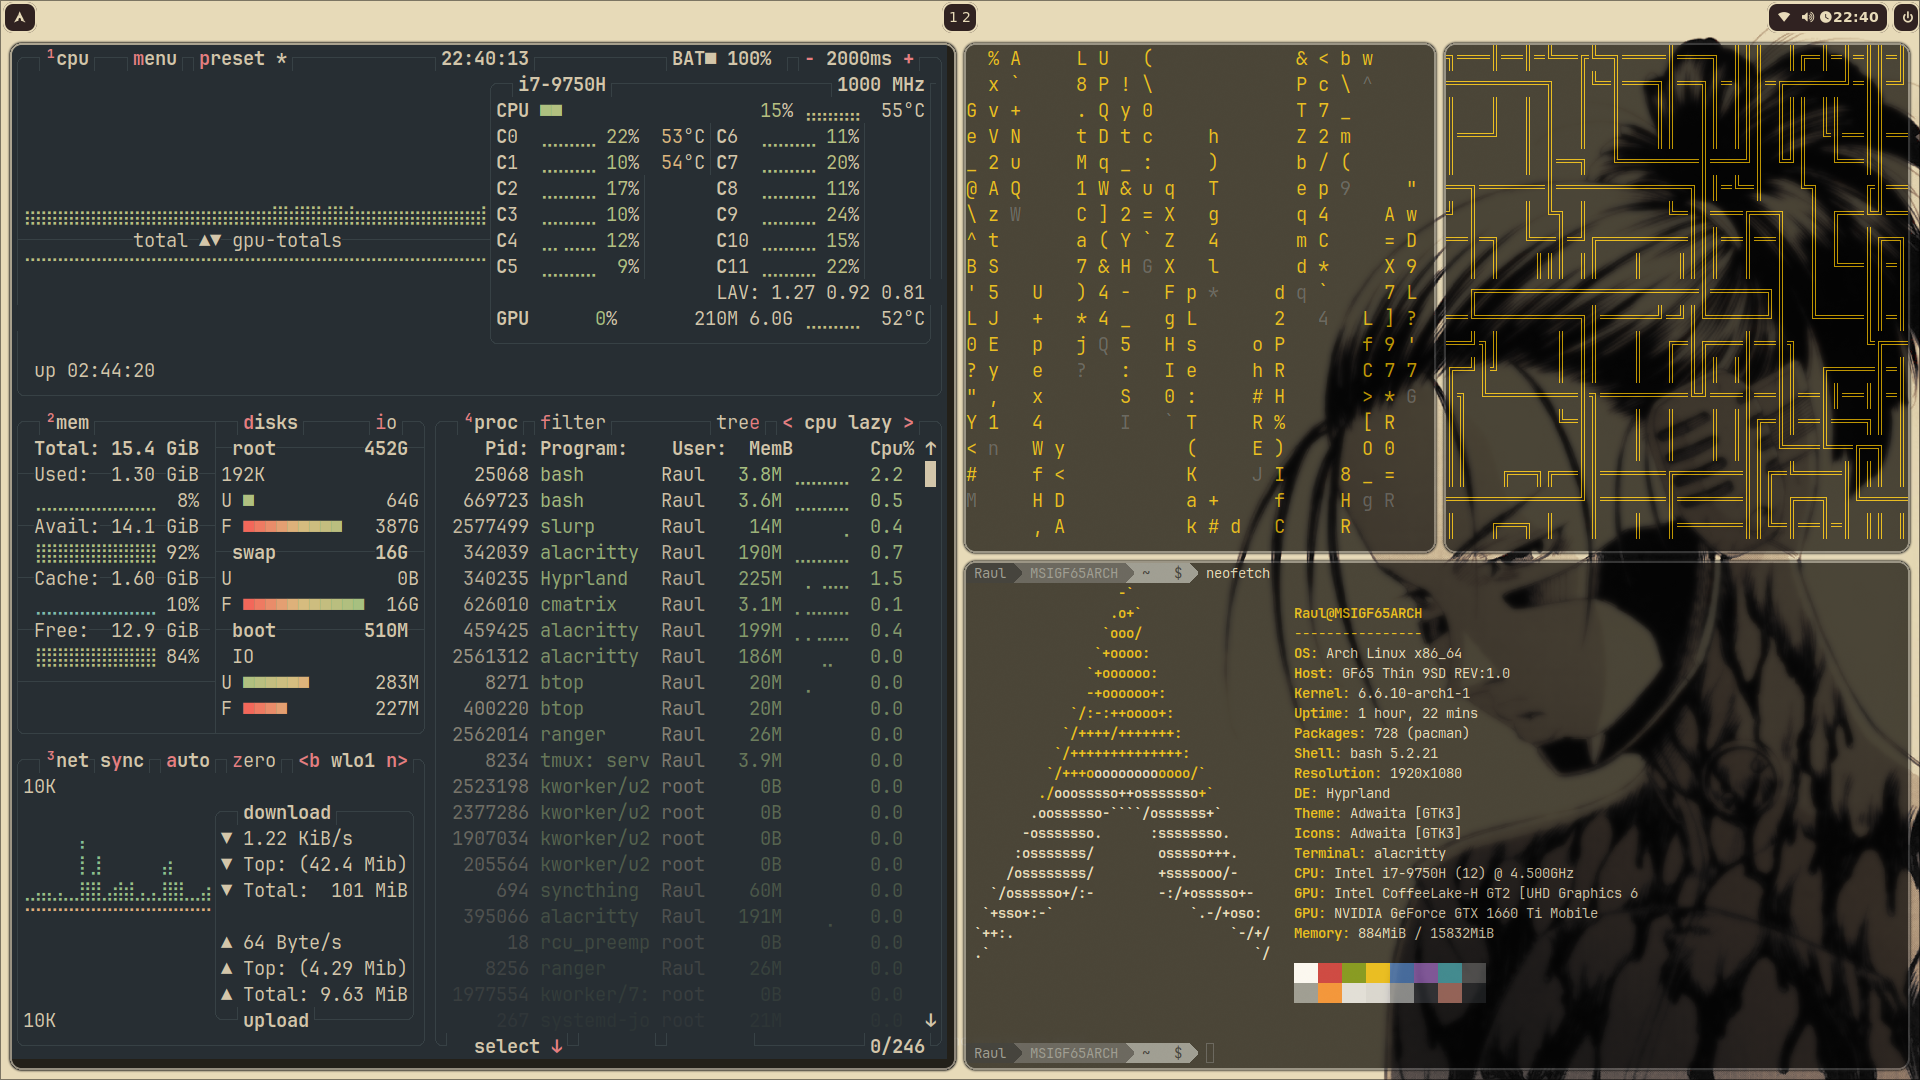Click the wlo1 interface name

[353, 761]
